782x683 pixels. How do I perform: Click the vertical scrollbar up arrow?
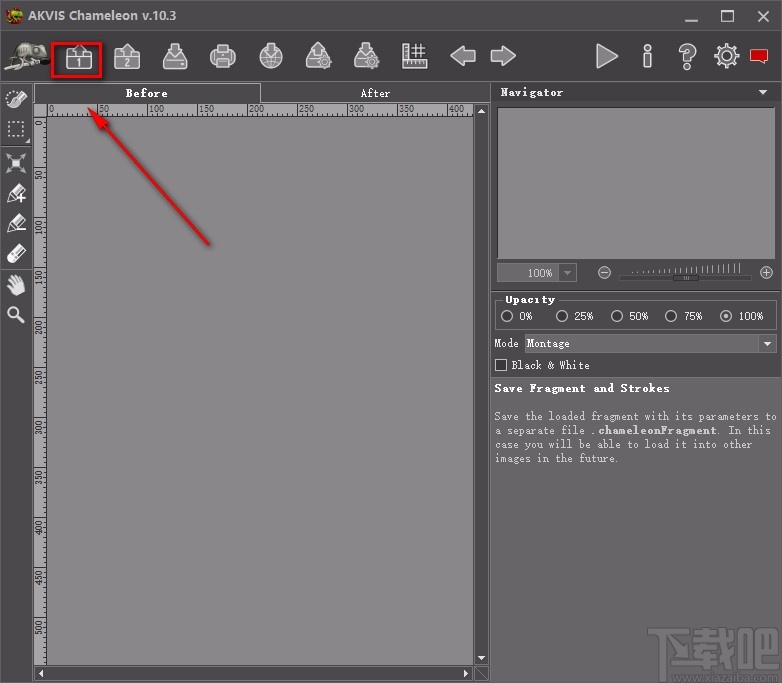tap(481, 111)
